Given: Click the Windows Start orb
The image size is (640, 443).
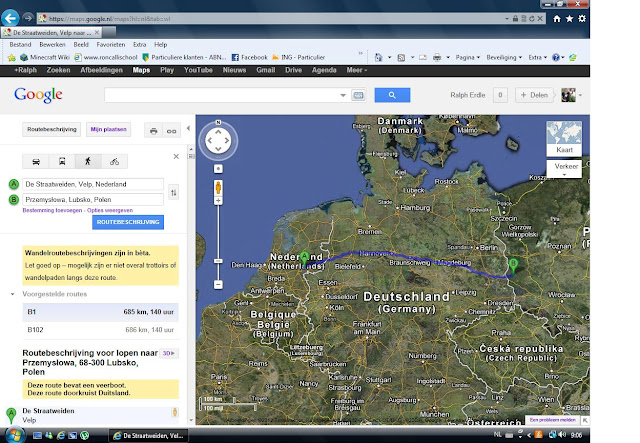Looking at the screenshot, I should [14, 435].
